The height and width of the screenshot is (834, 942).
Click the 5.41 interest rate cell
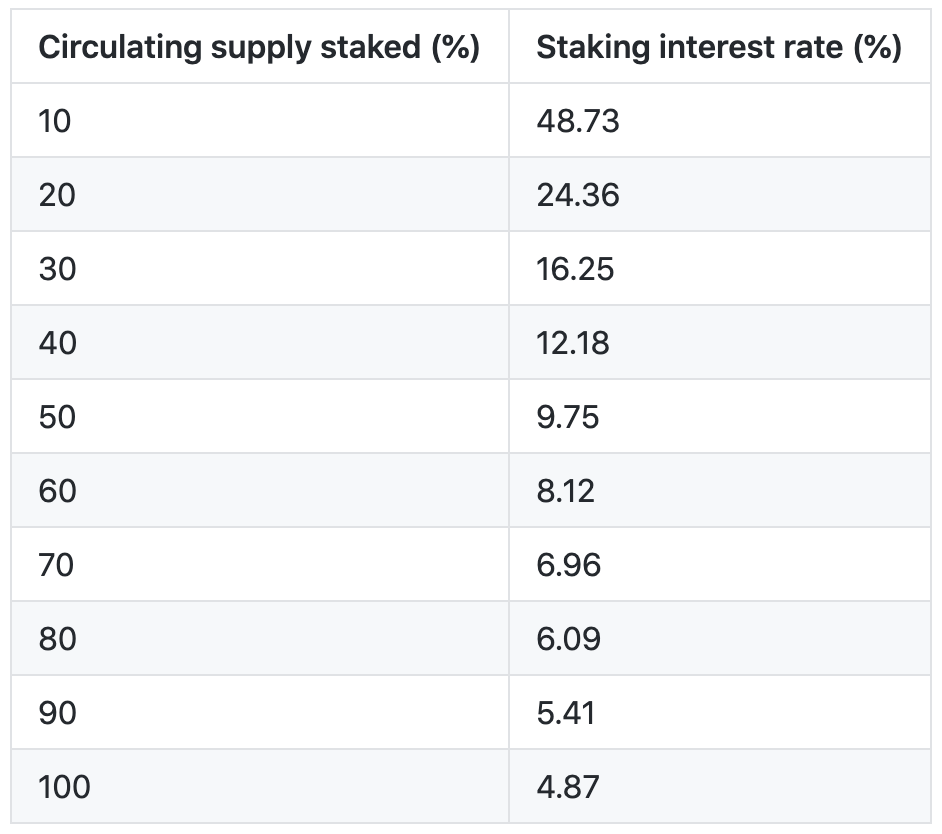[566, 713]
